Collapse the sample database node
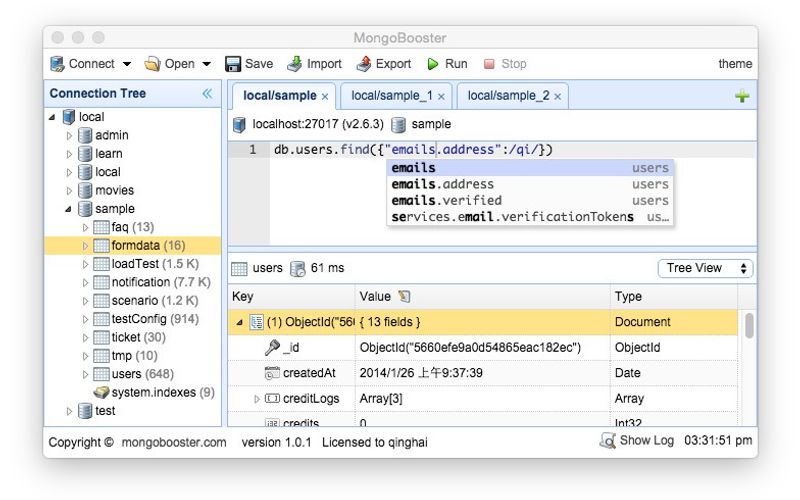The image size is (800, 500). pos(69,209)
